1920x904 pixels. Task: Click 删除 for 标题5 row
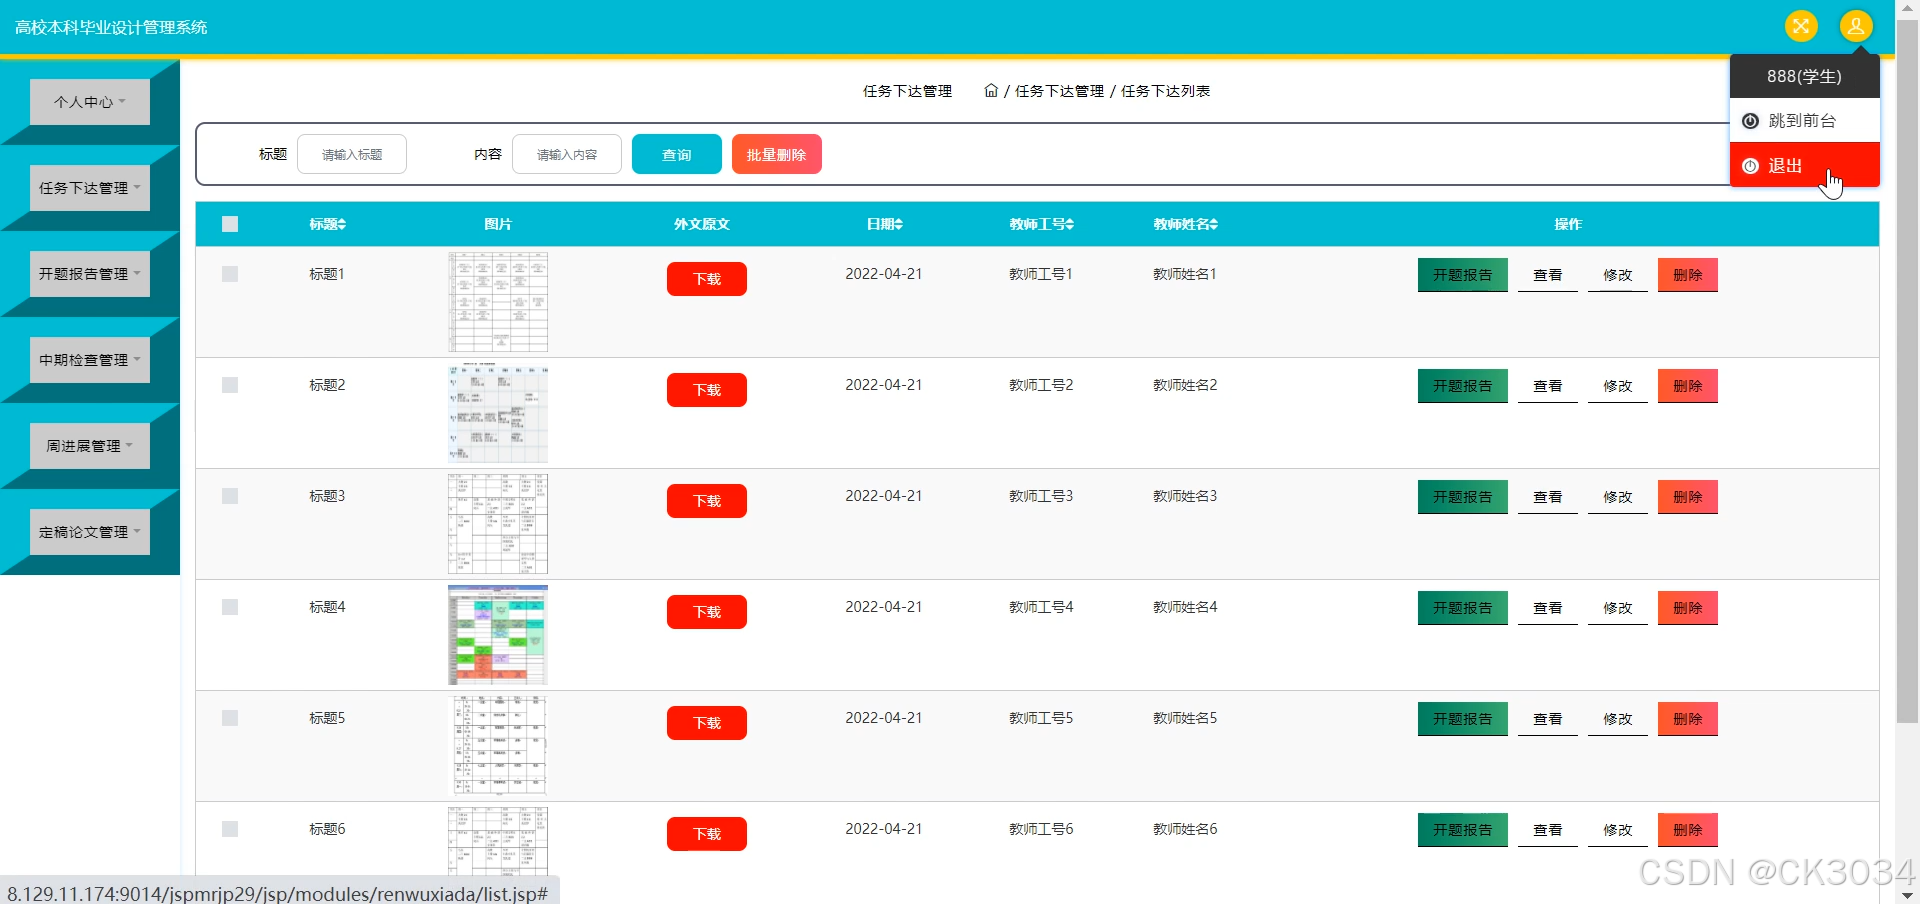(x=1688, y=719)
